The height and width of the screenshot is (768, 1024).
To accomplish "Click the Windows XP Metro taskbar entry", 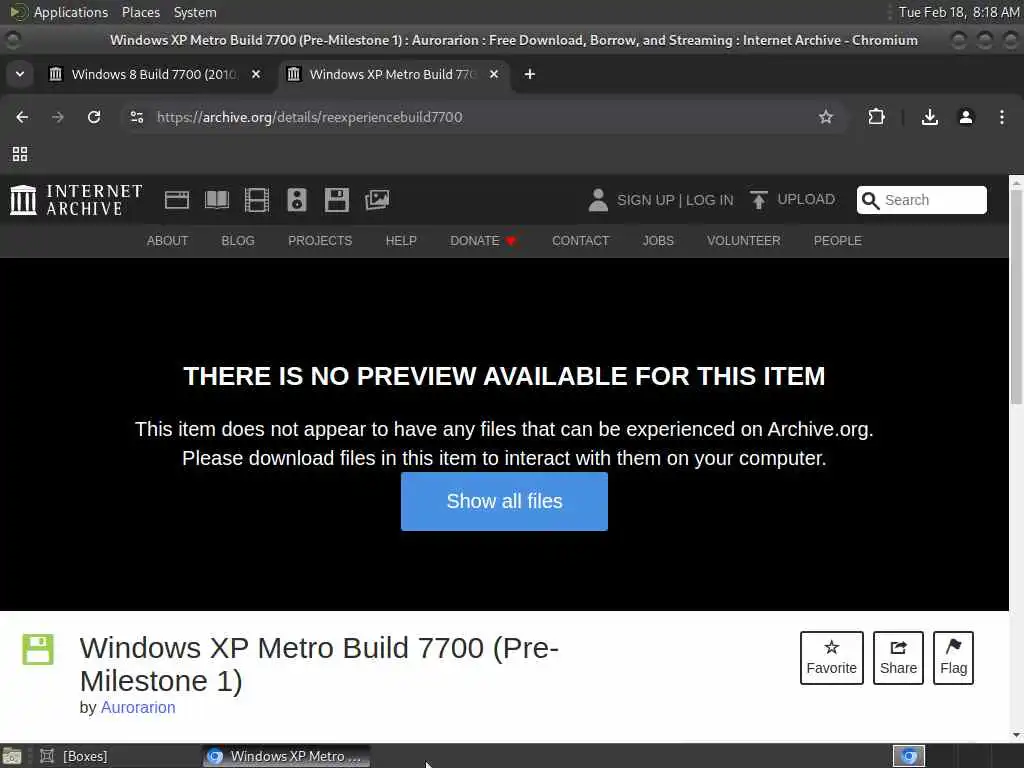I will point(286,756).
